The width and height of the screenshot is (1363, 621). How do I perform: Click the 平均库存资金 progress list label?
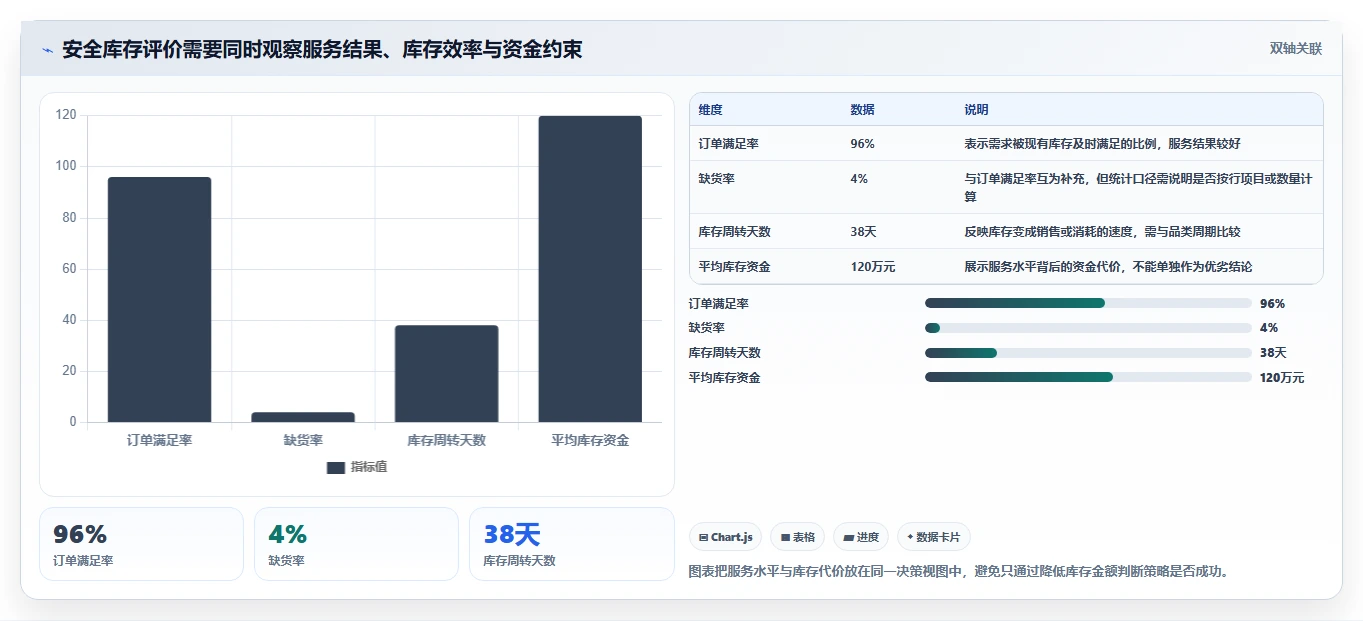[725, 378]
